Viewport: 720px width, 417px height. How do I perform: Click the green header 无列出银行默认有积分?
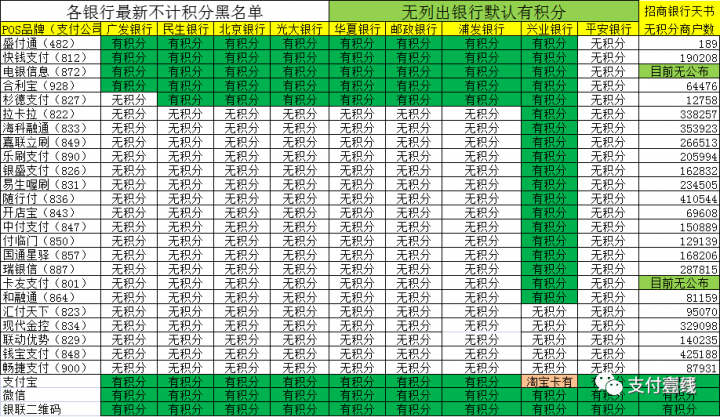[x=484, y=11]
